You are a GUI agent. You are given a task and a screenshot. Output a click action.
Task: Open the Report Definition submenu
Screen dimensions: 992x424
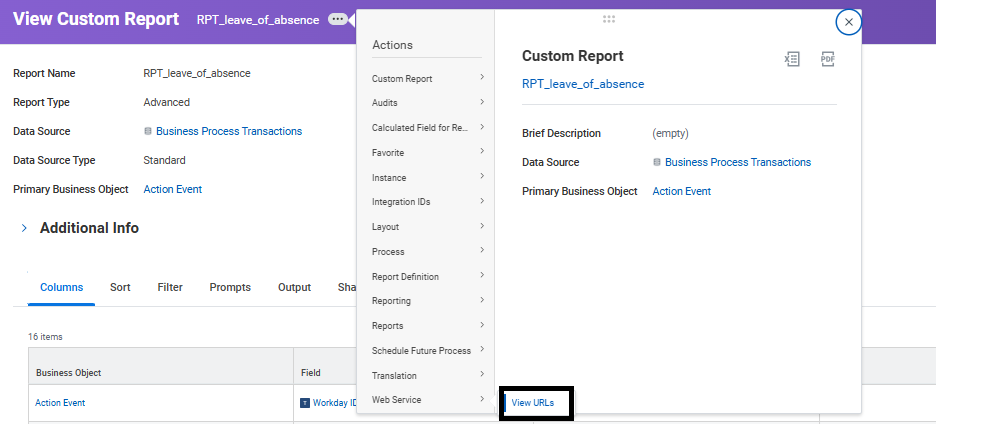pyautogui.click(x=428, y=277)
